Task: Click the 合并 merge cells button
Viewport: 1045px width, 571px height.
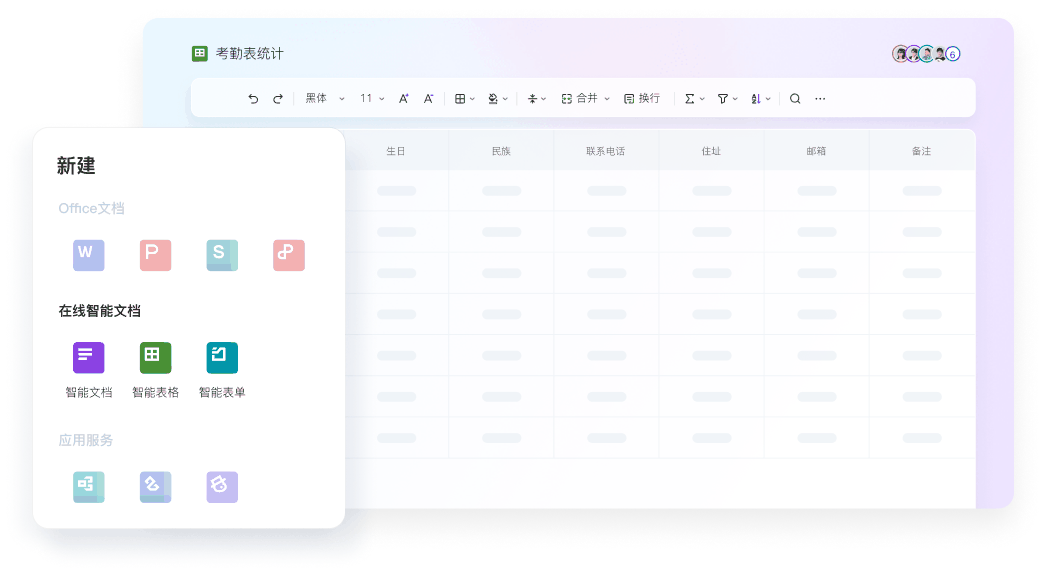Action: point(579,99)
